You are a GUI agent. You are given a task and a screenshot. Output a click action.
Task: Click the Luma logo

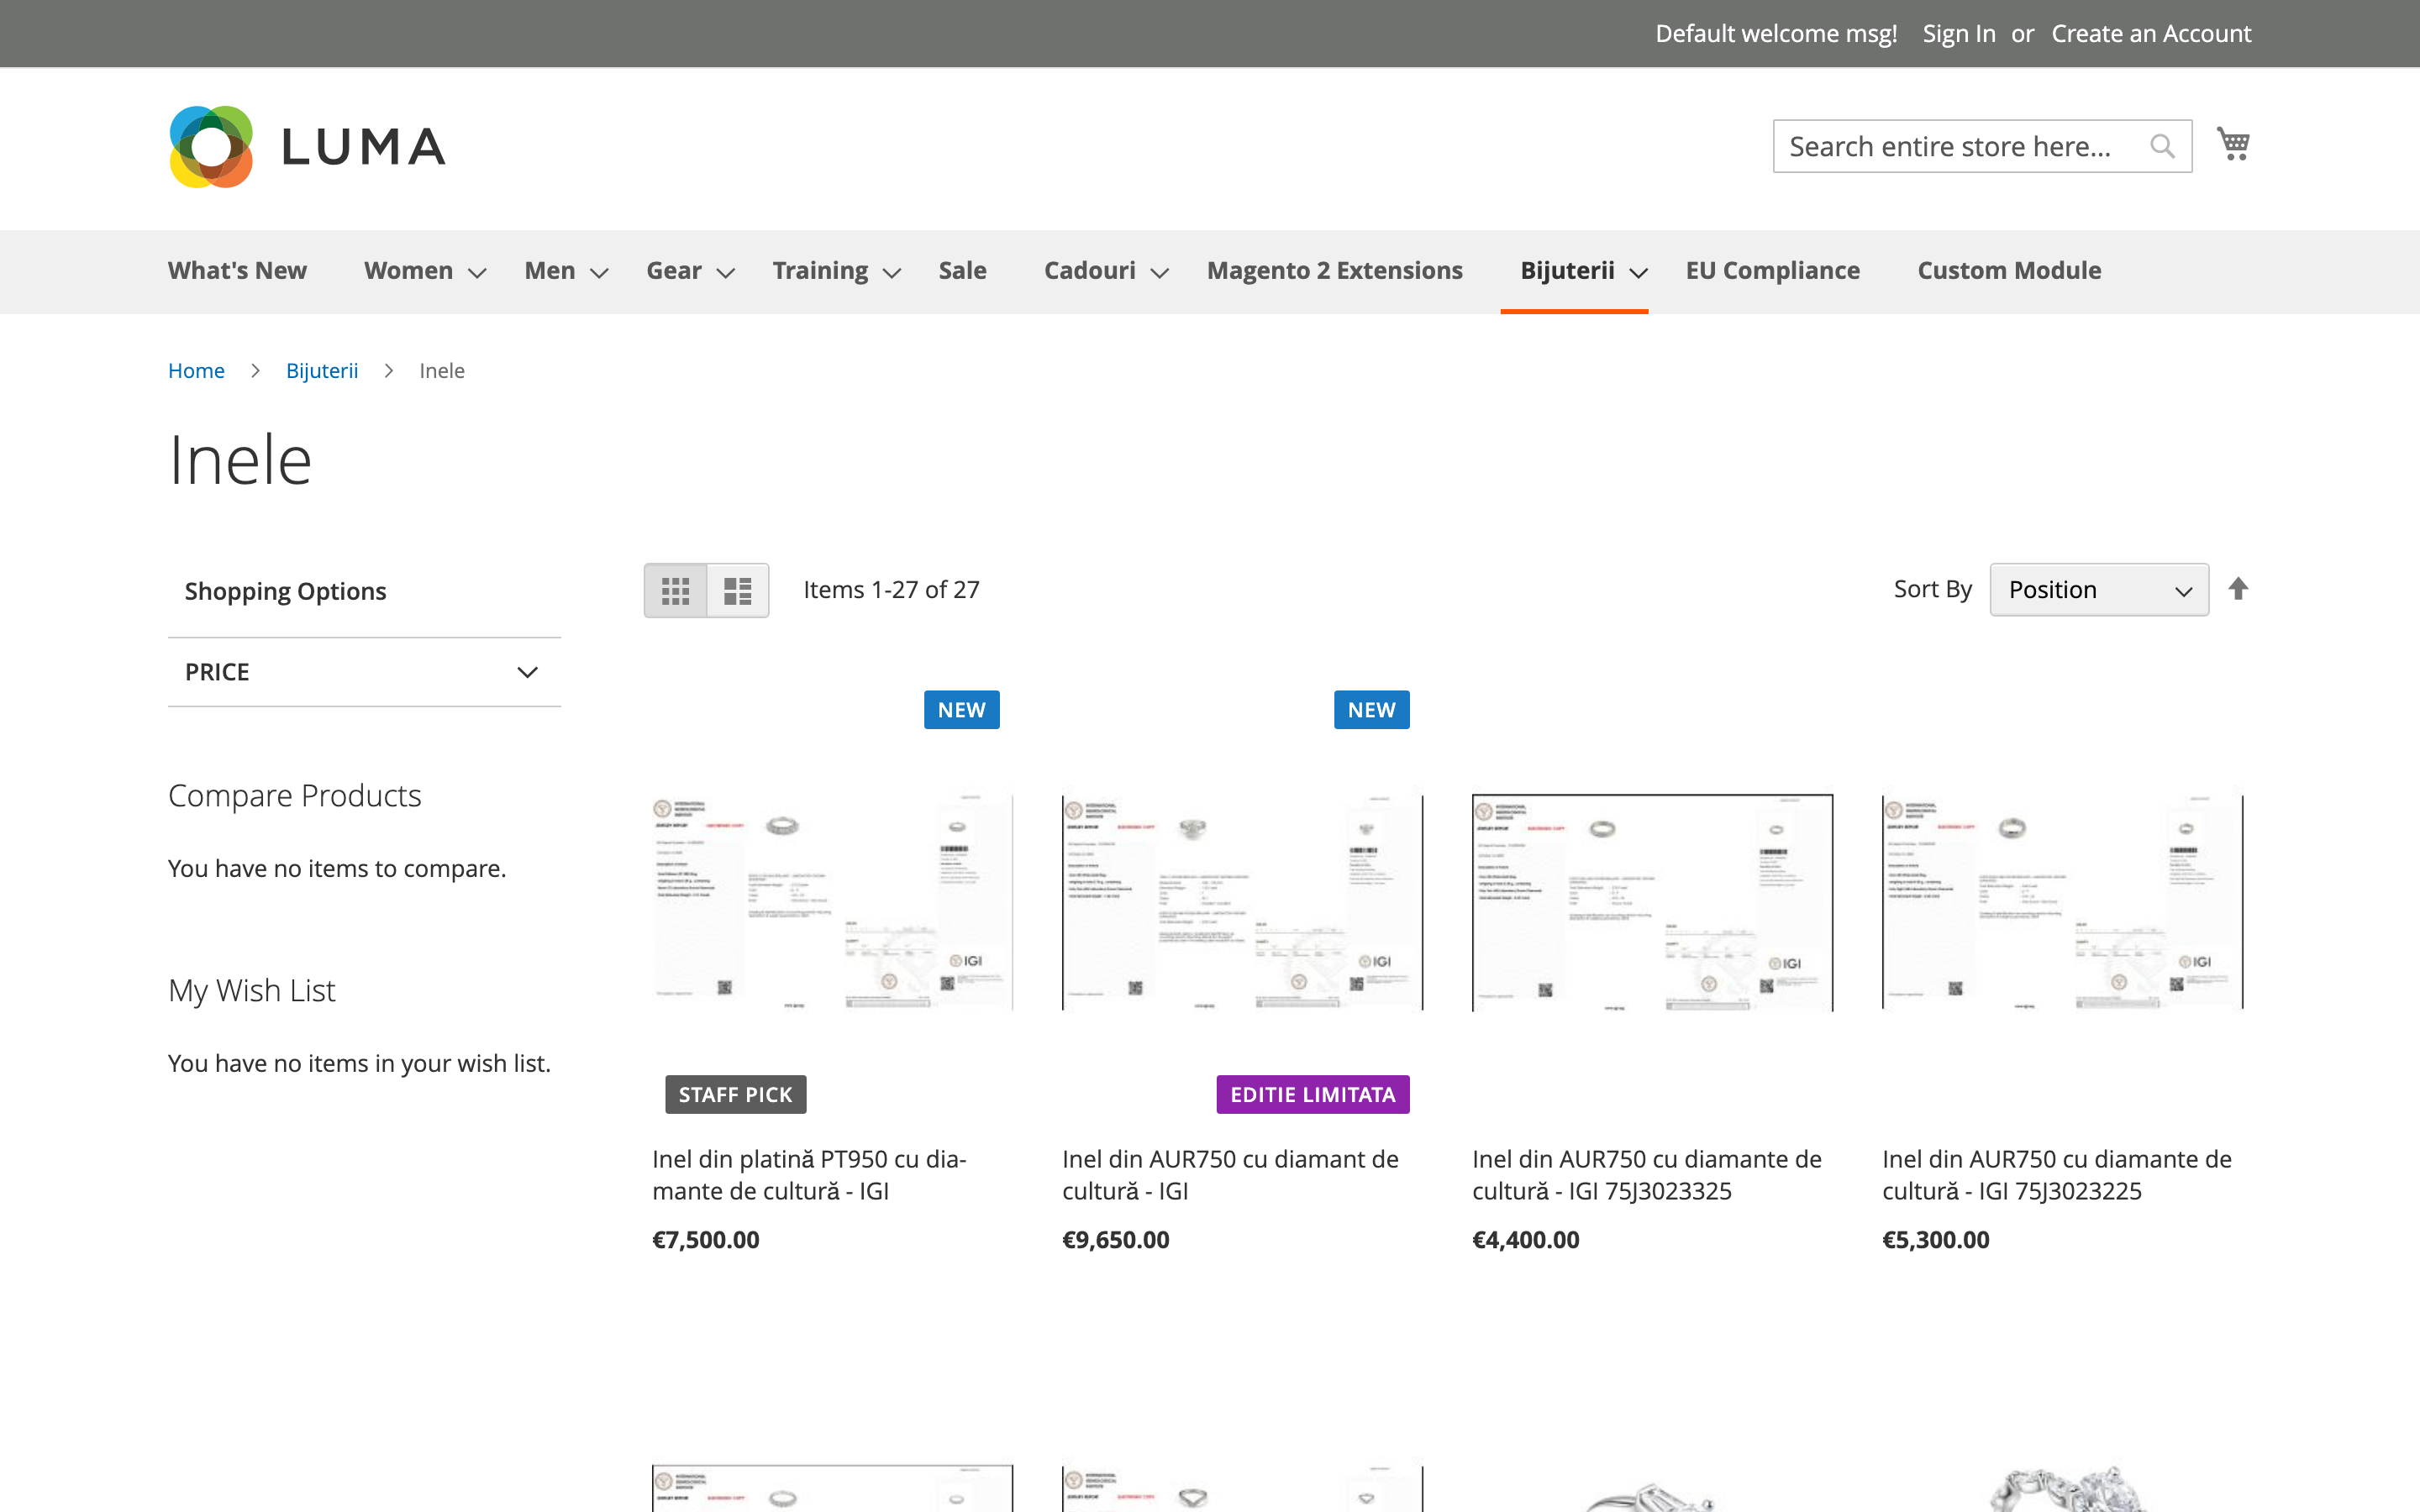(x=307, y=147)
